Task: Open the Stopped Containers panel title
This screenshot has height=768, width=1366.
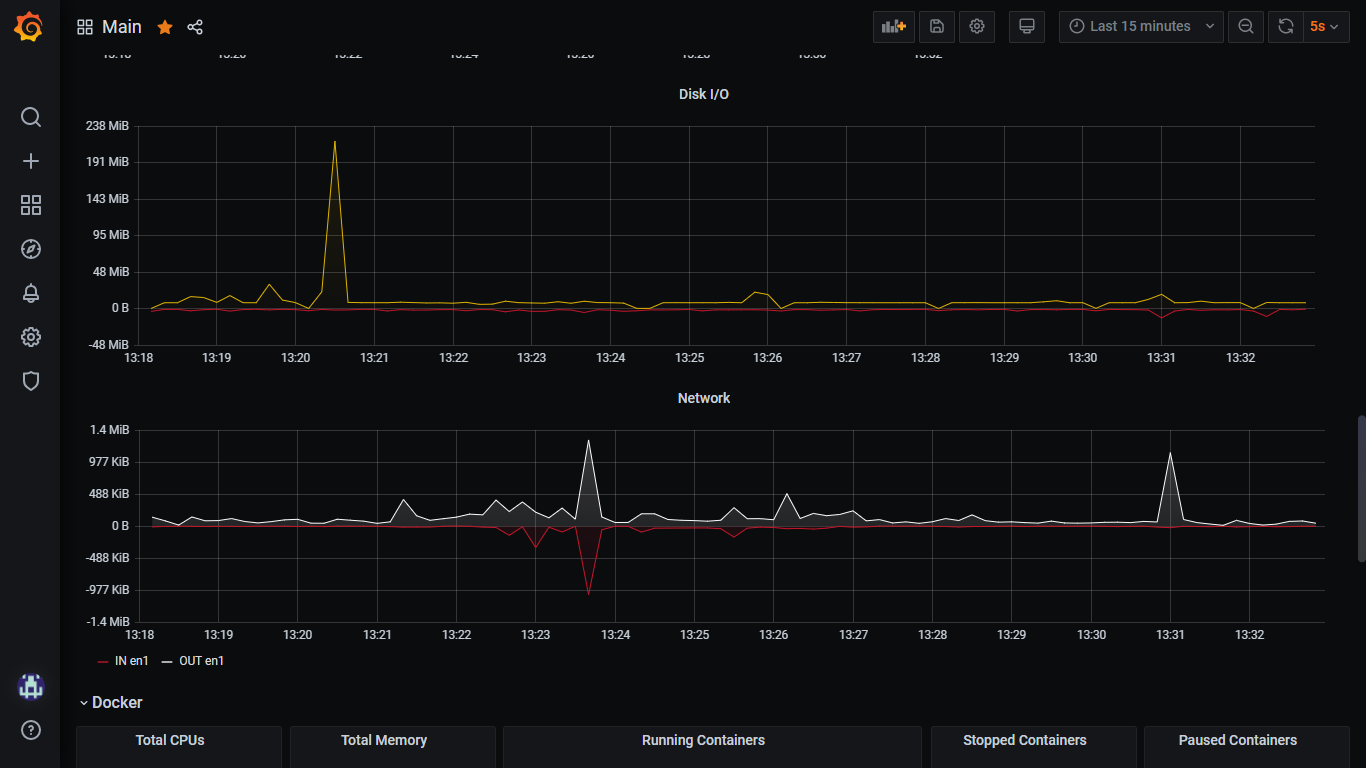Action: click(x=1024, y=740)
